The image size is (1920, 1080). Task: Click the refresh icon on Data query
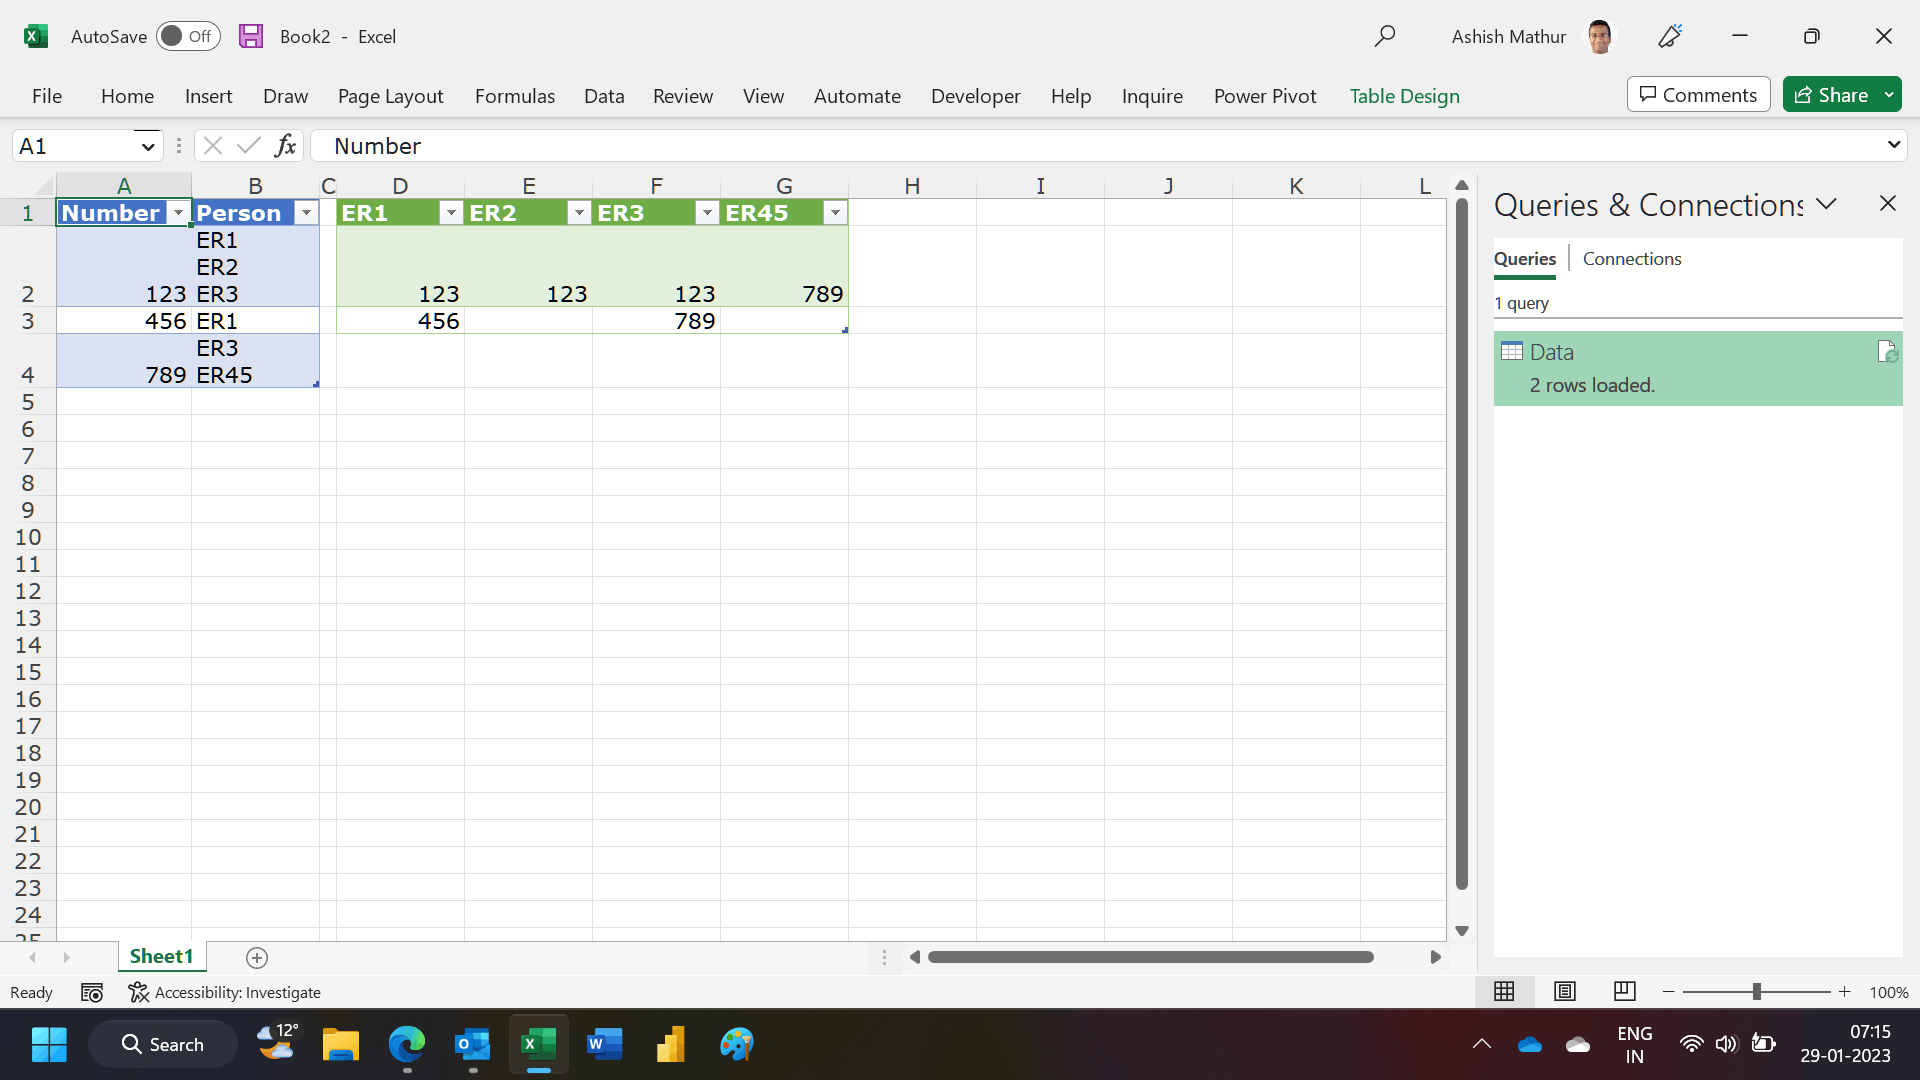pos(1887,352)
